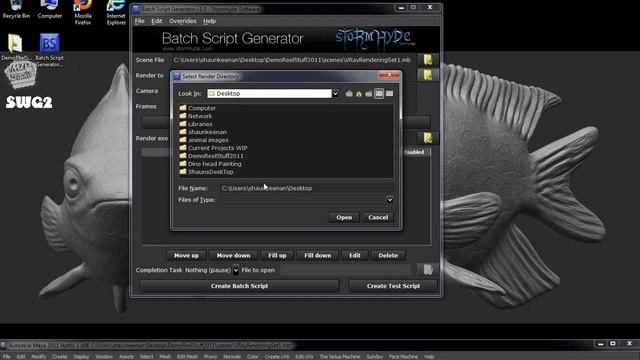Screen dimensions: 640x360
Task: Open the Batch Script Generator desktop shortcut
Action: click(x=49, y=50)
